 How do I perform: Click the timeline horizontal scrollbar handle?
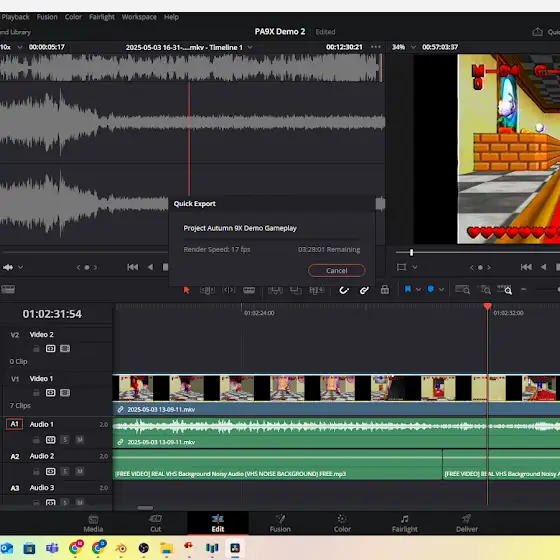coord(145,508)
